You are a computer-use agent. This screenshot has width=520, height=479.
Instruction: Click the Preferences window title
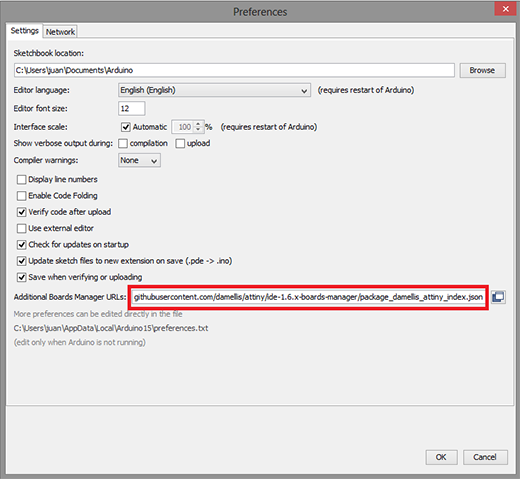point(260,12)
